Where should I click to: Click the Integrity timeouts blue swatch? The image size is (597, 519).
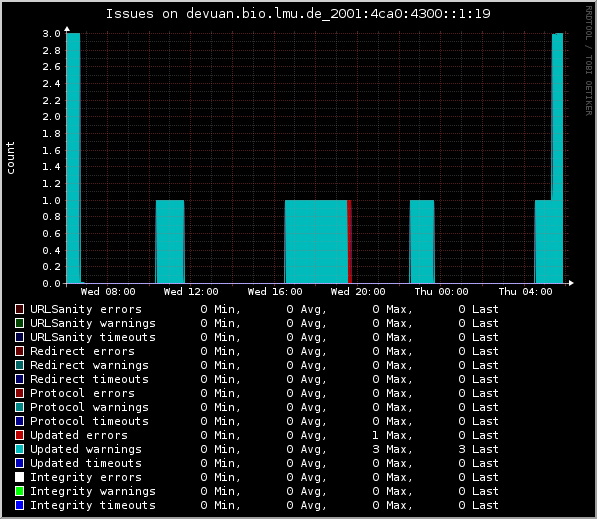[19, 505]
